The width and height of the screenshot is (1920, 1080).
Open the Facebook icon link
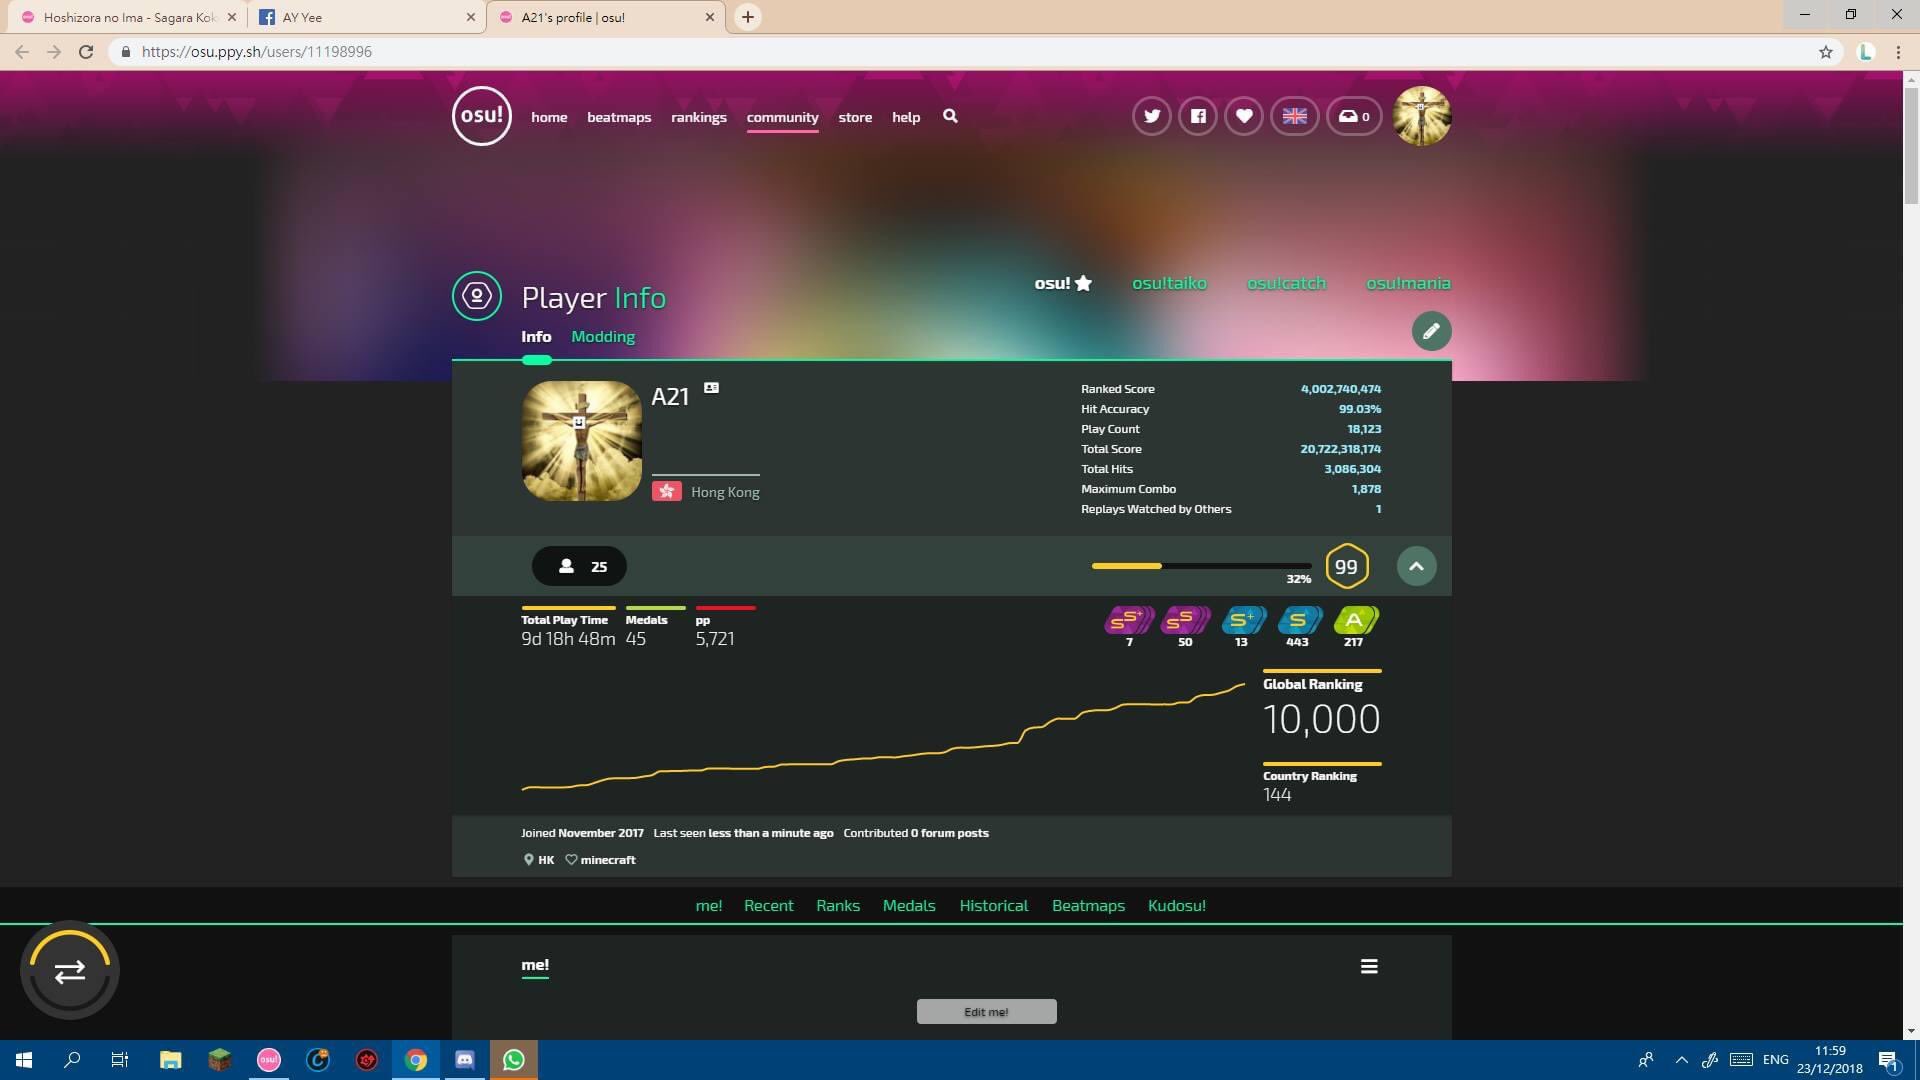[1198, 116]
